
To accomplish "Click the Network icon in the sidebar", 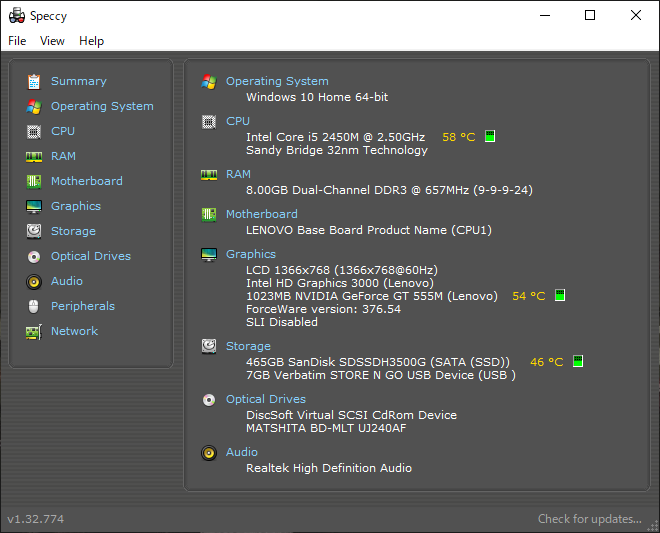I will click(x=34, y=331).
